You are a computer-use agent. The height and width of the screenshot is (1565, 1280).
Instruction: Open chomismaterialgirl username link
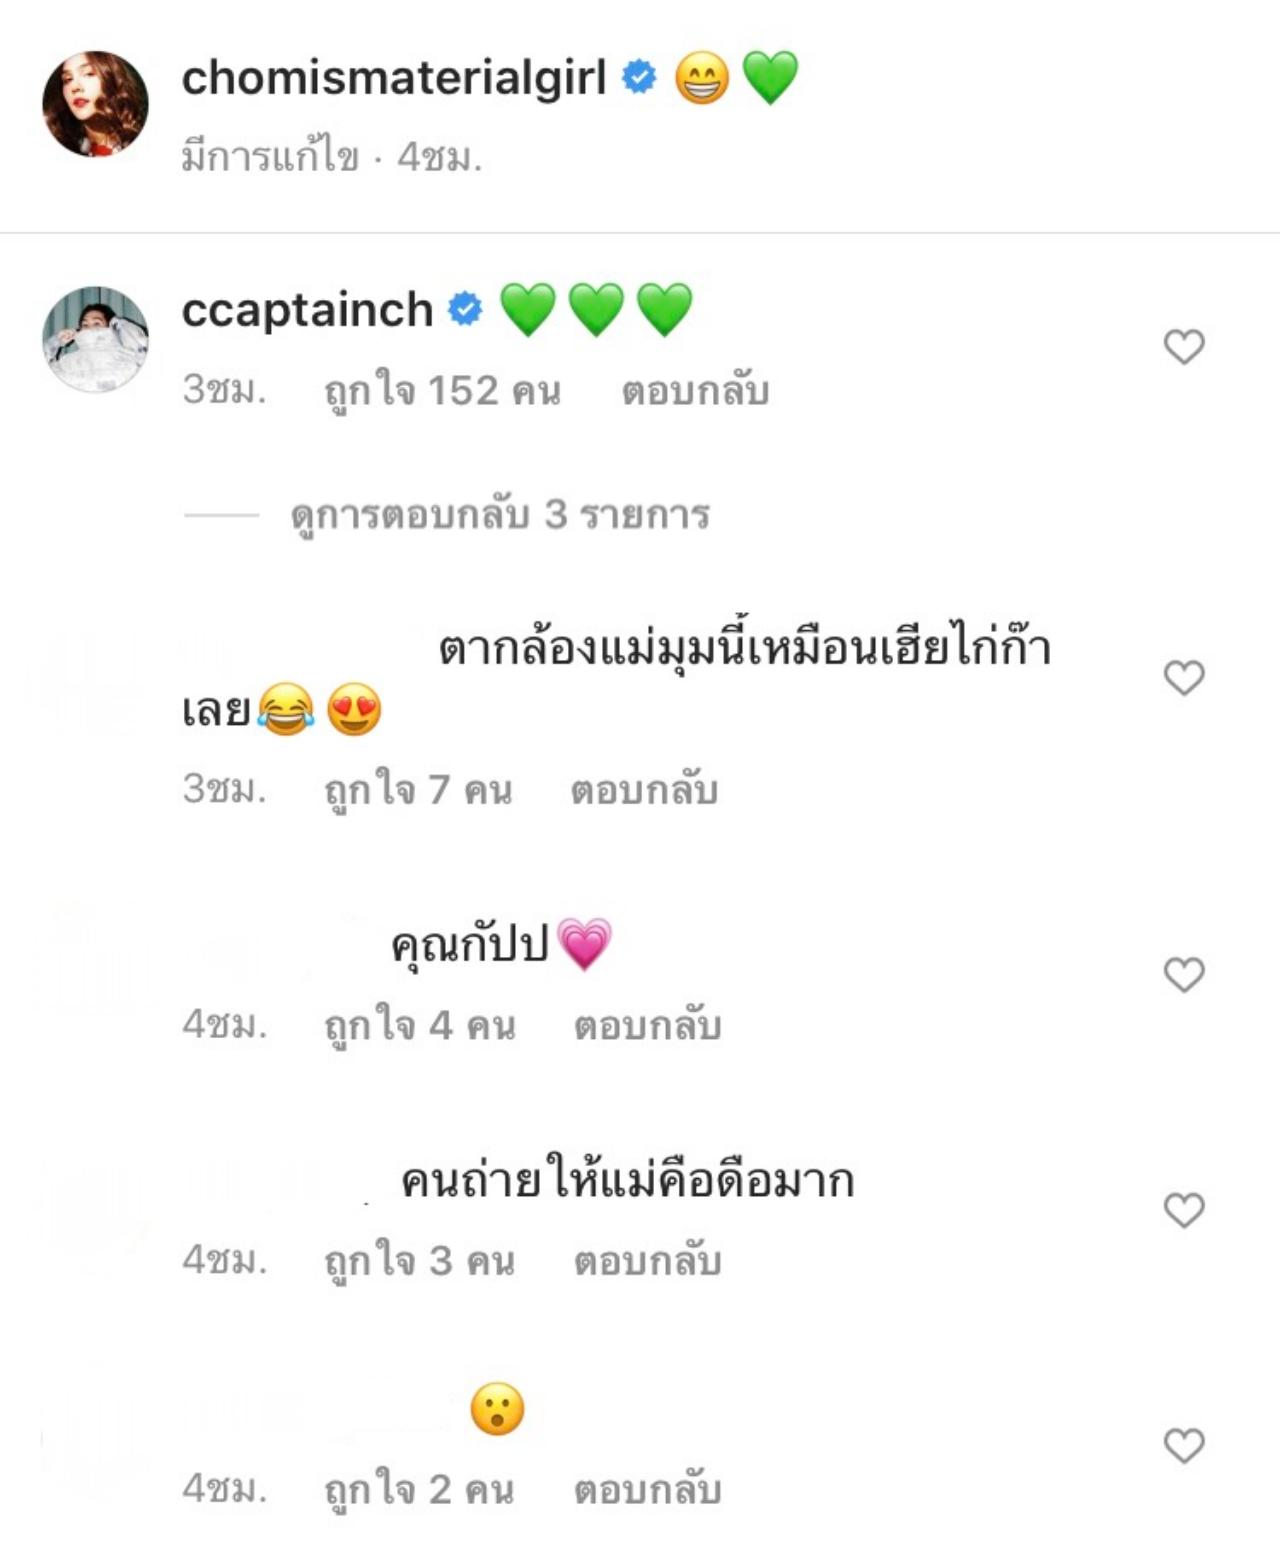click(x=393, y=77)
